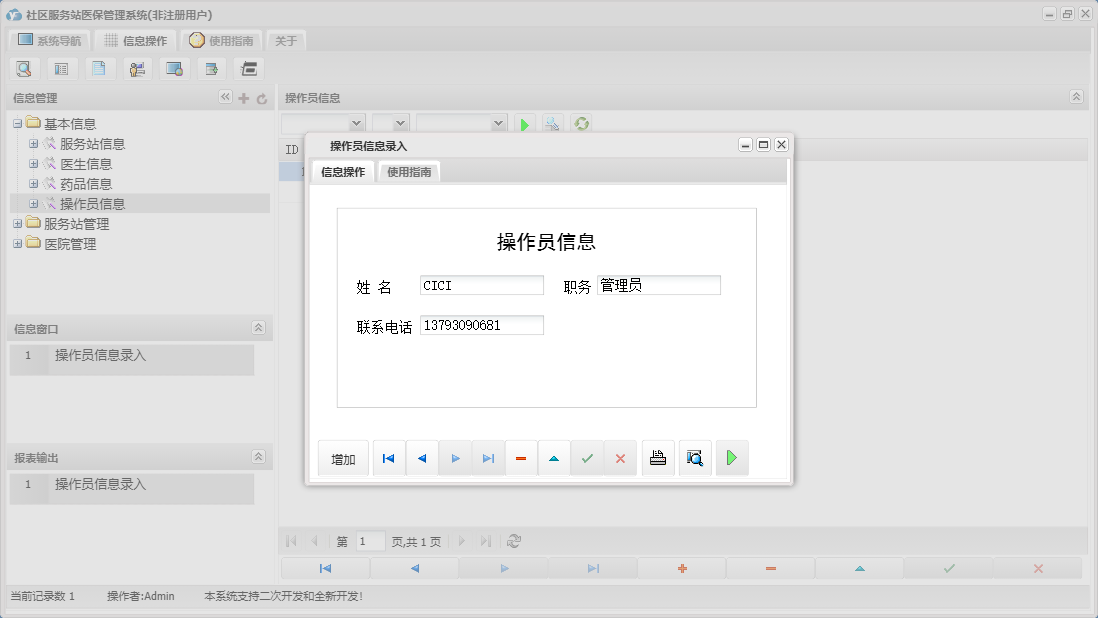Confirm the entry with the green checkmark
Screen dimensions: 1098x618
(587, 457)
